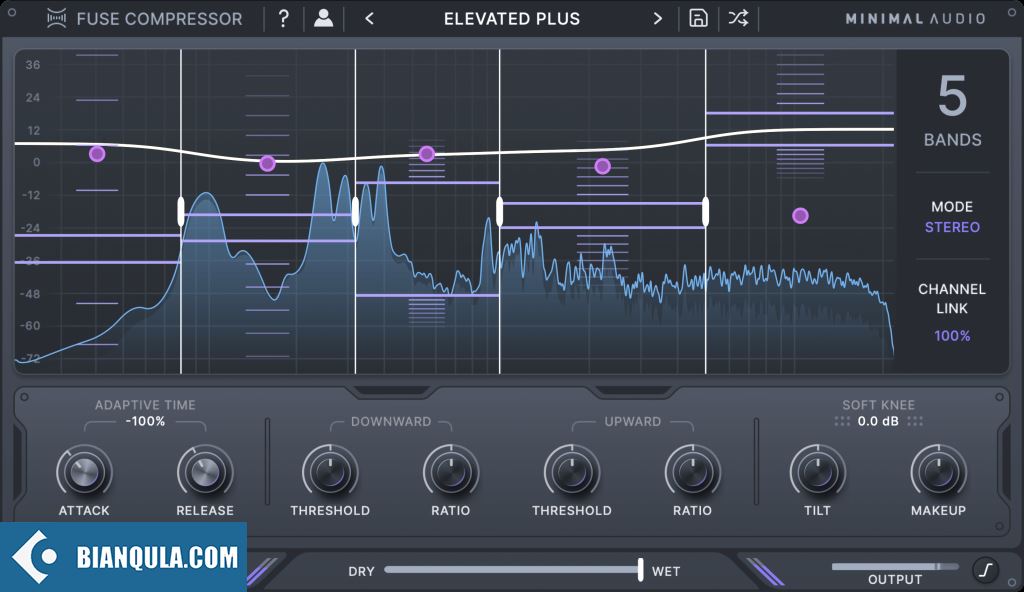Open the ELEVATED PLUS preset name menu
1024x592 pixels.
pos(511,19)
